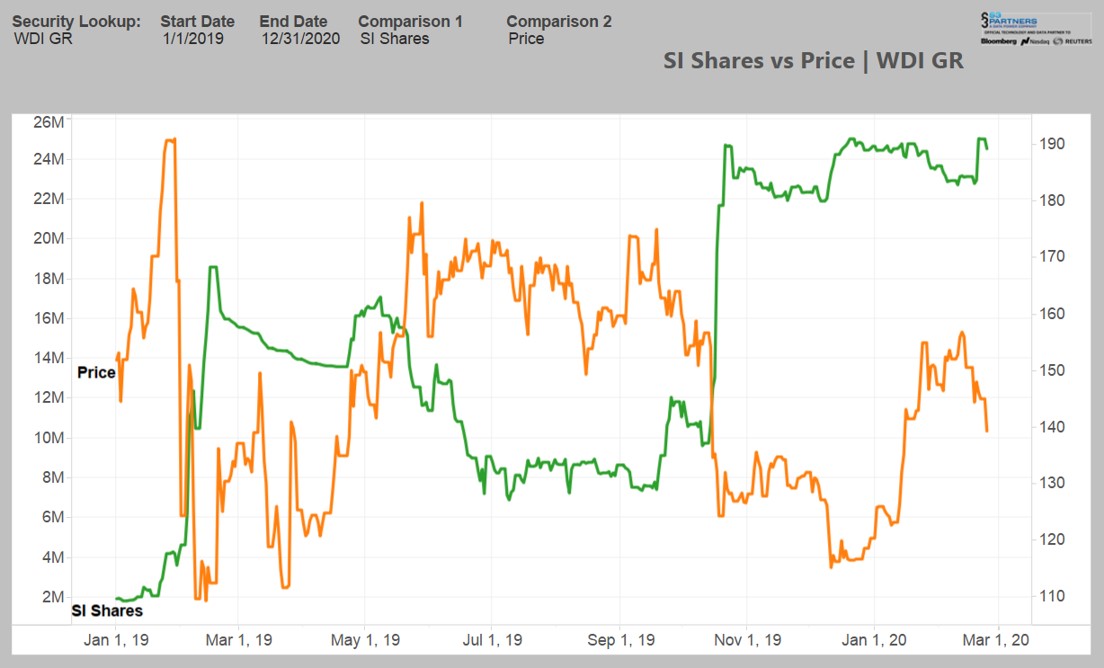This screenshot has height=668, width=1104.
Task: Toggle the Price series legend label
Action: [96, 372]
